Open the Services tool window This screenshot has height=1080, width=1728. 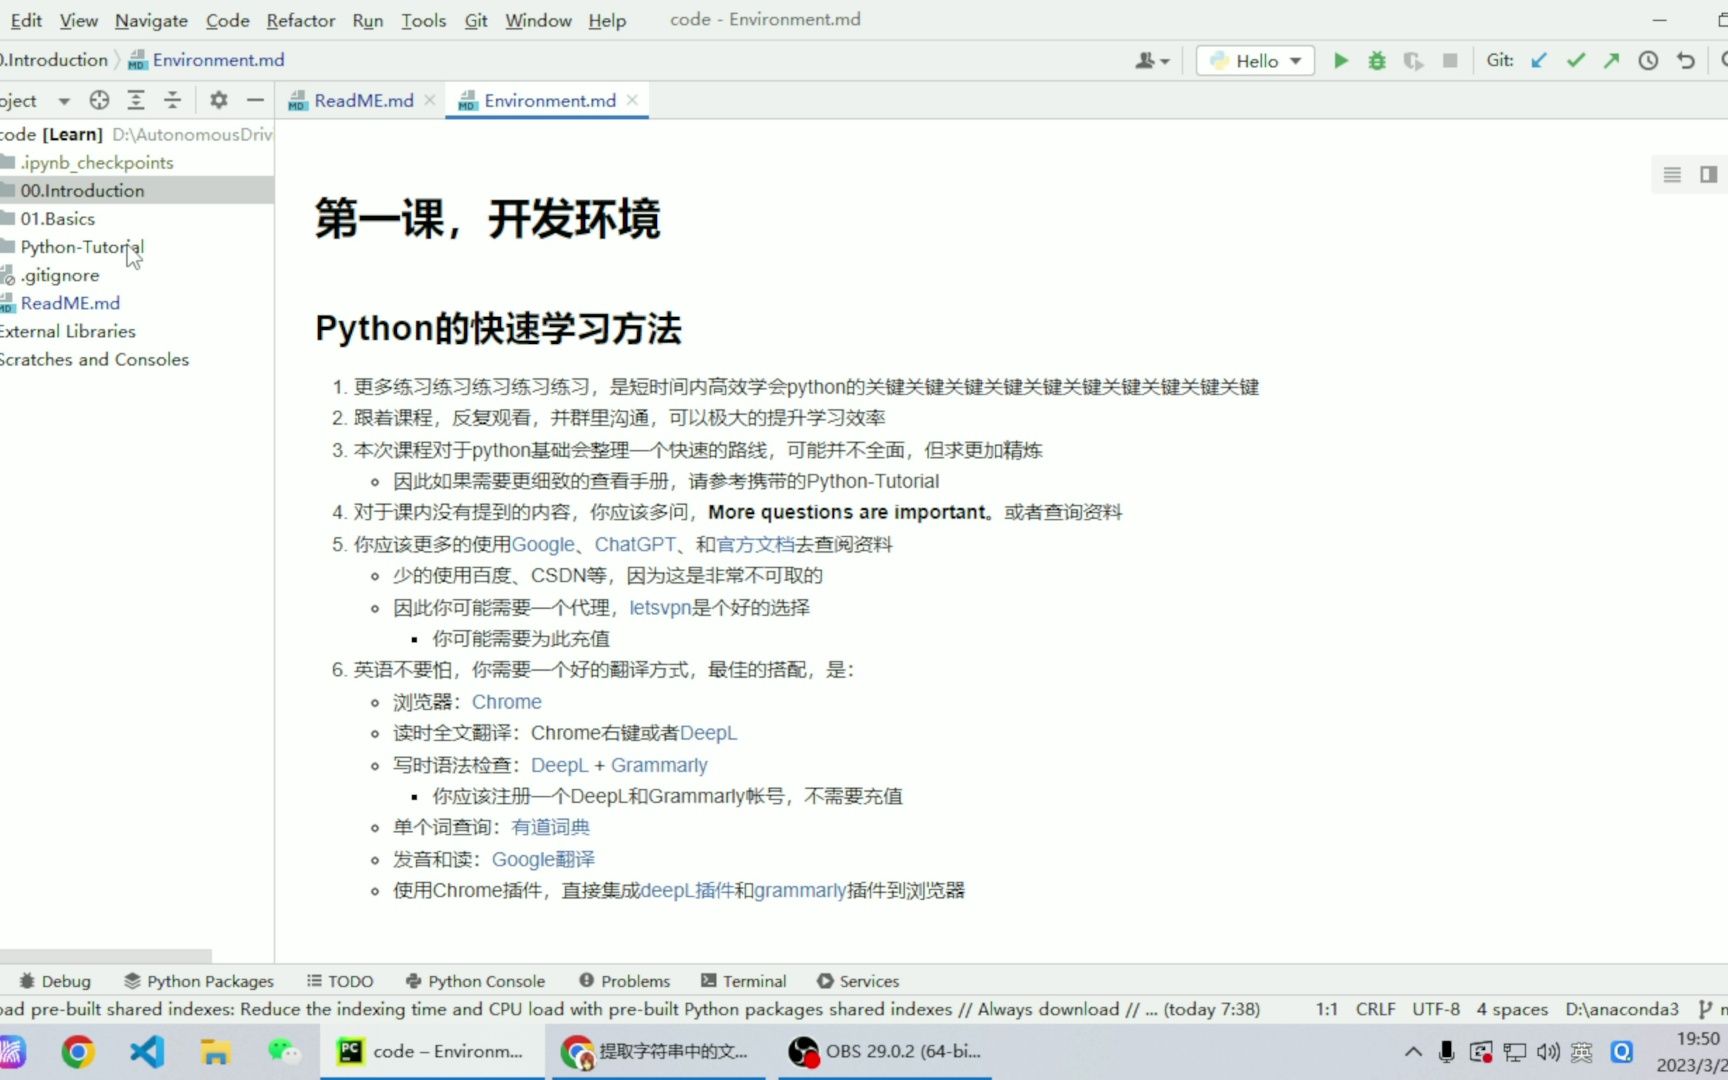858,981
